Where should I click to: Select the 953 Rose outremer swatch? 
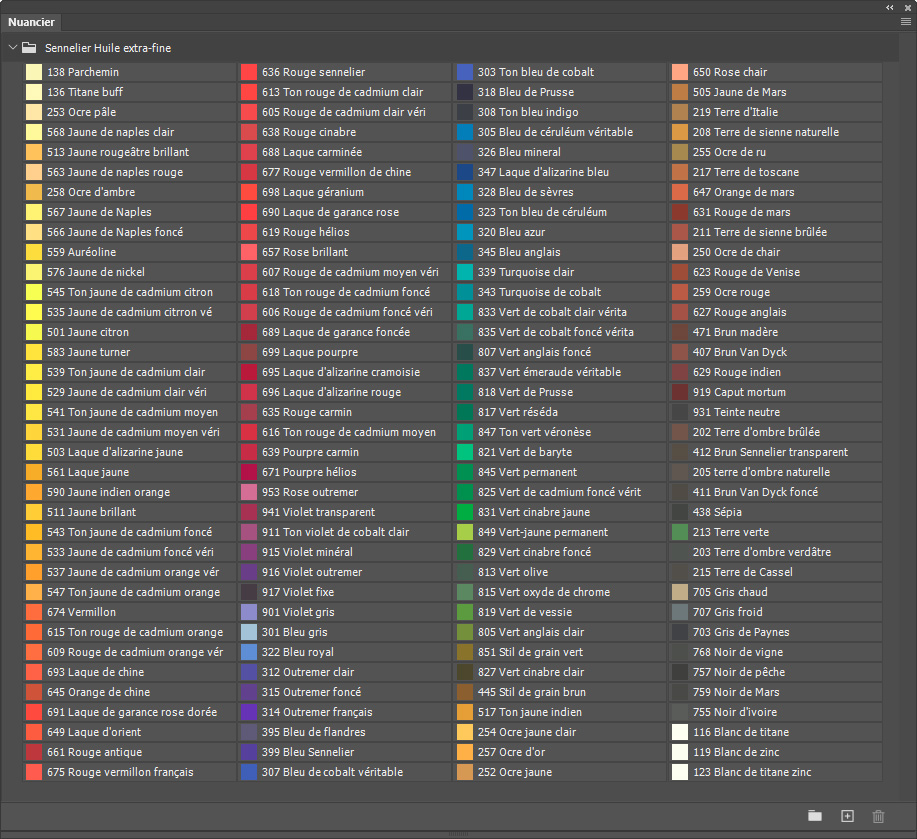click(249, 492)
